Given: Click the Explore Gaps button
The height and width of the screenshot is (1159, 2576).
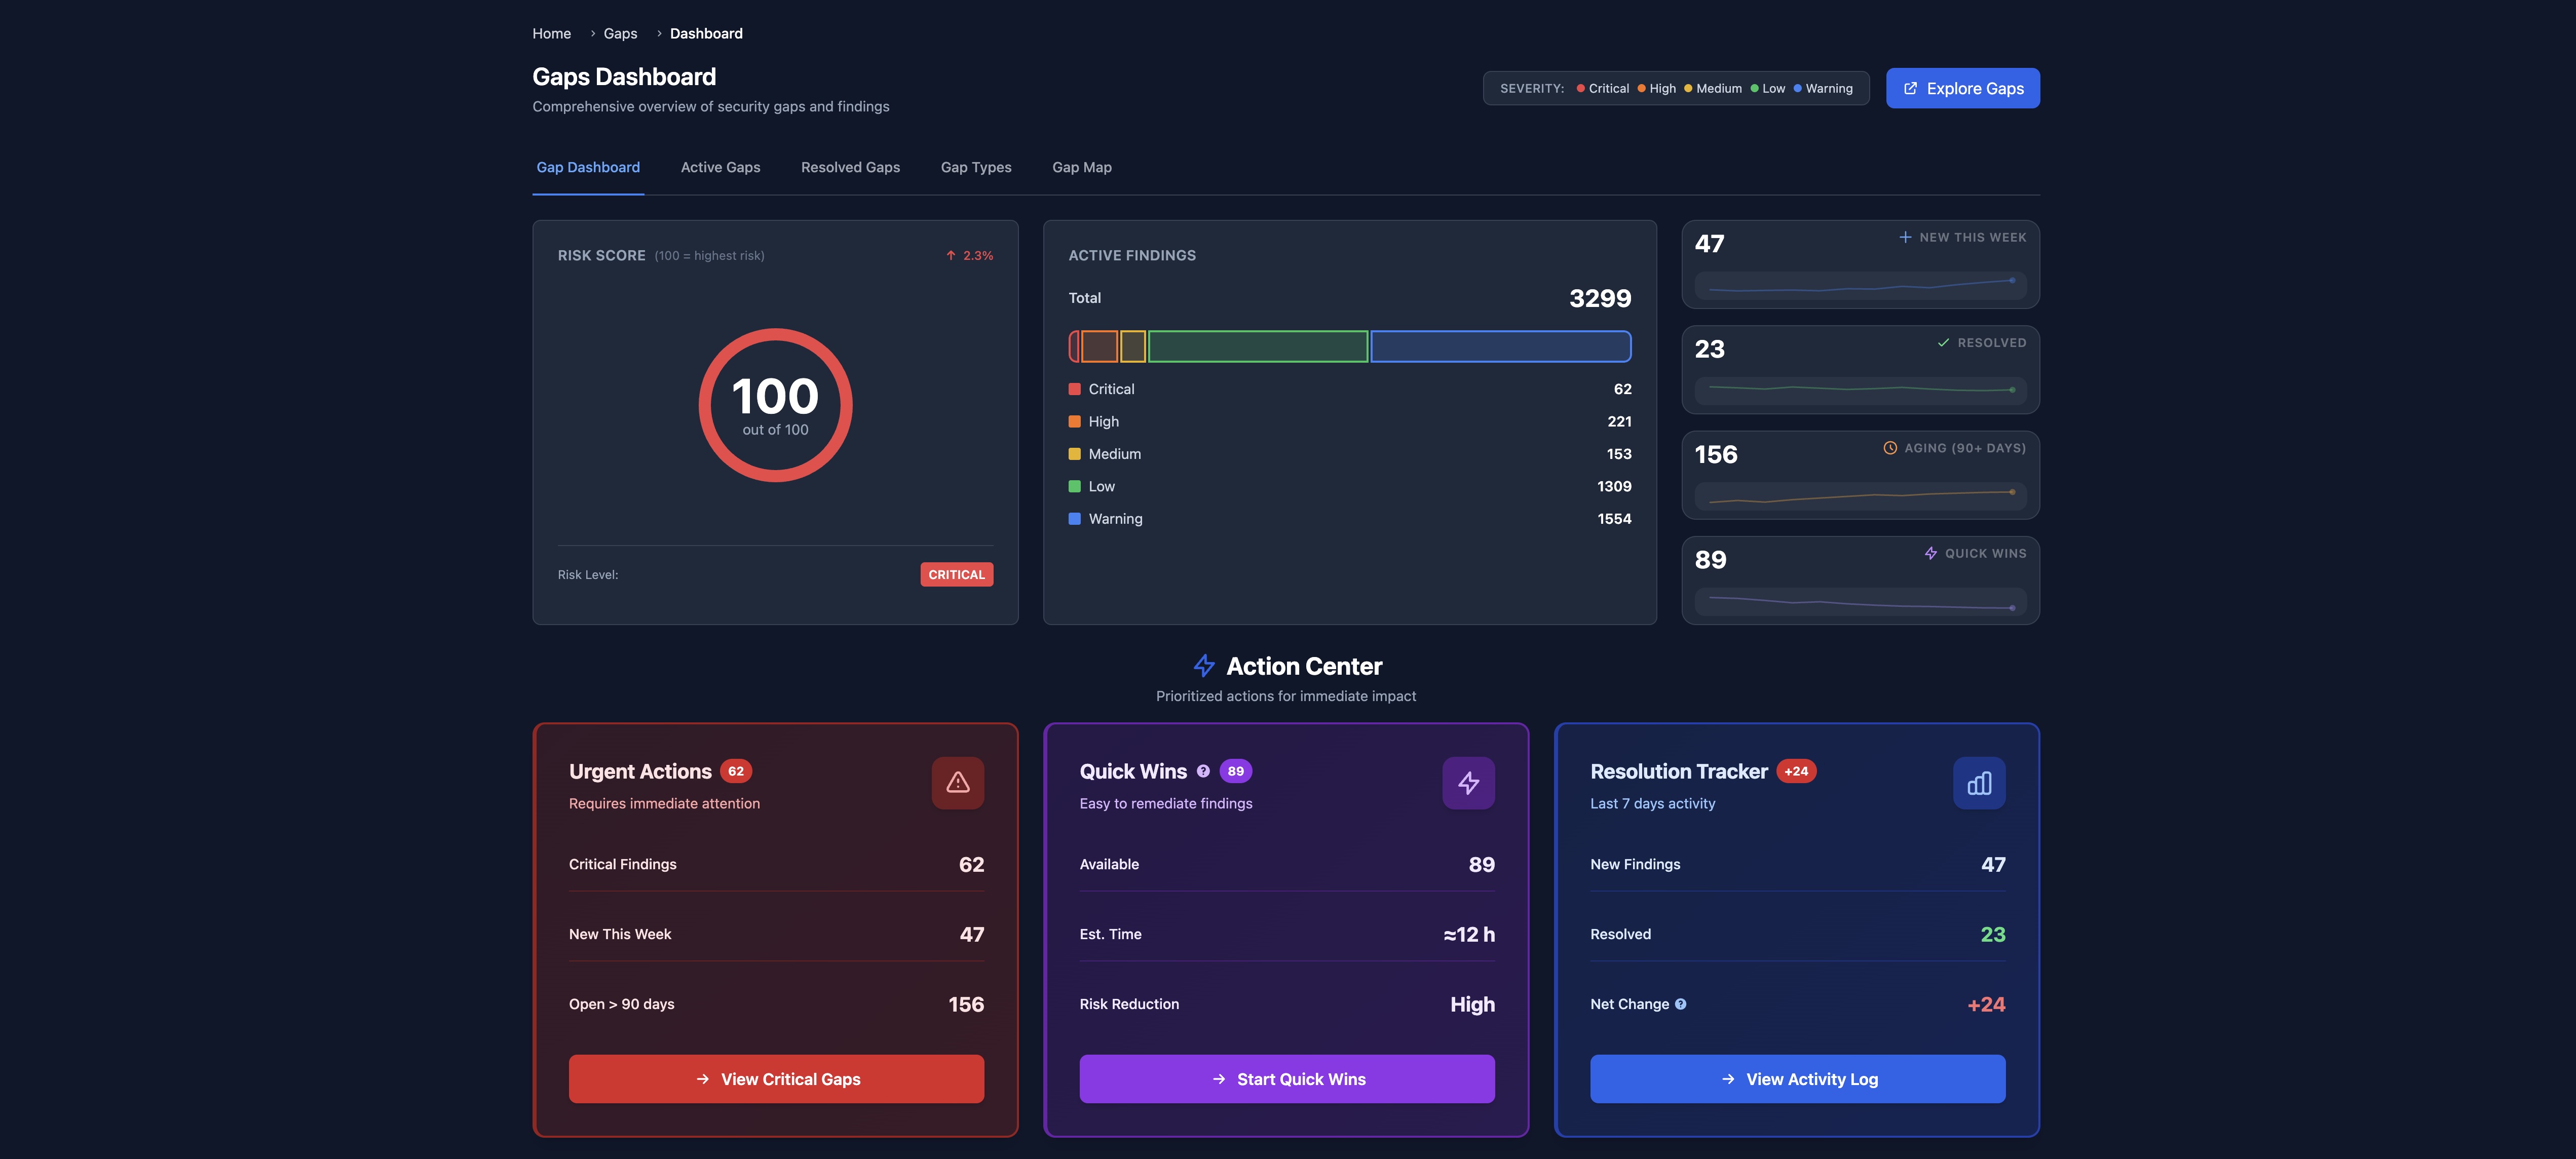Looking at the screenshot, I should click(1962, 88).
